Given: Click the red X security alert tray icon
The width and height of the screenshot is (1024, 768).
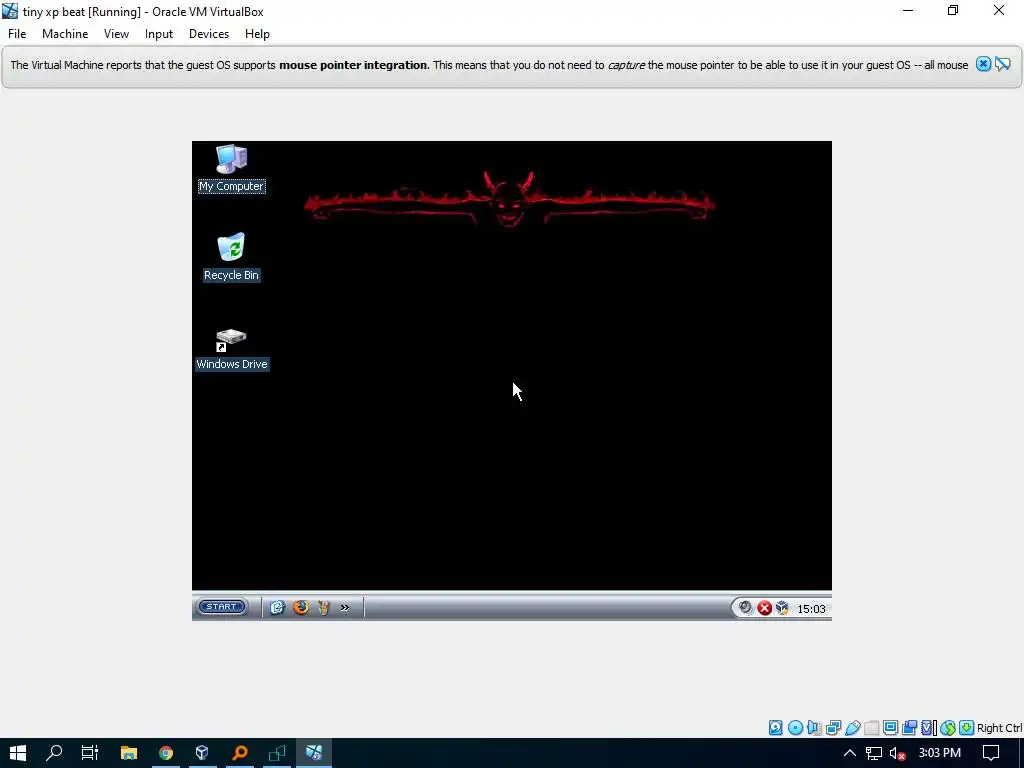Looking at the screenshot, I should tap(764, 609).
